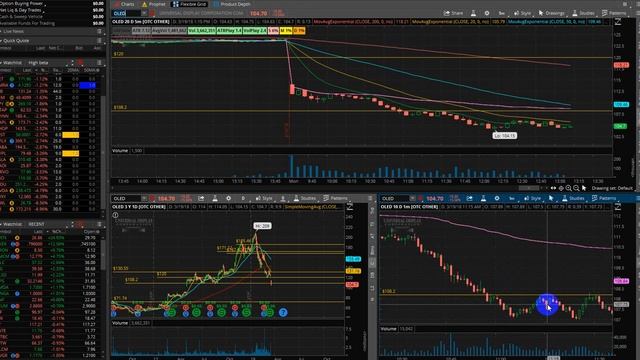This screenshot has width=640, height=360.
Task: Click the info icon in bottom-left chart
Action: point(116,215)
